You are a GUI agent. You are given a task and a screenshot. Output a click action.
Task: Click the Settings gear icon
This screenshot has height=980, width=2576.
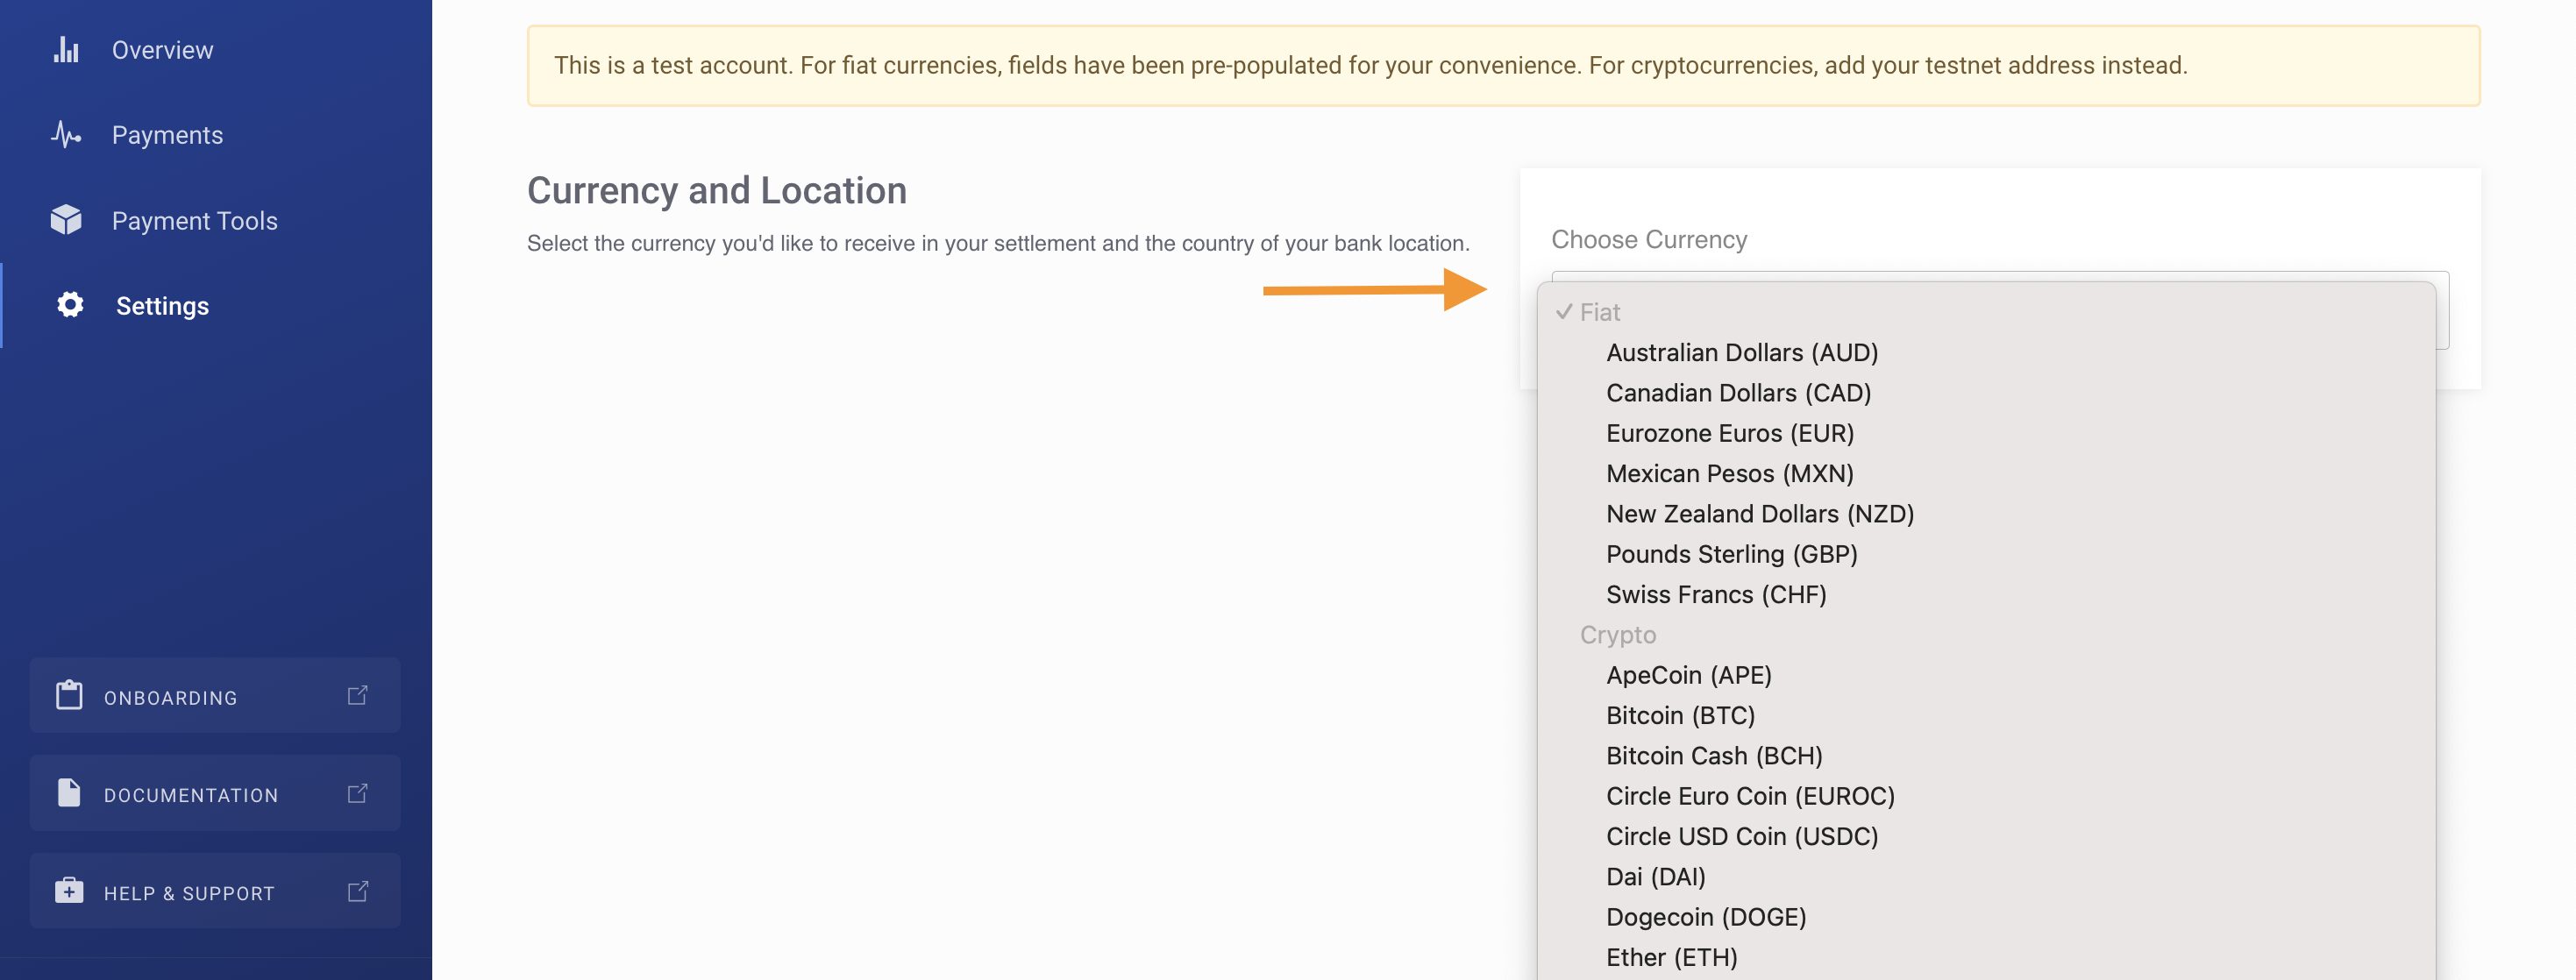click(x=70, y=305)
